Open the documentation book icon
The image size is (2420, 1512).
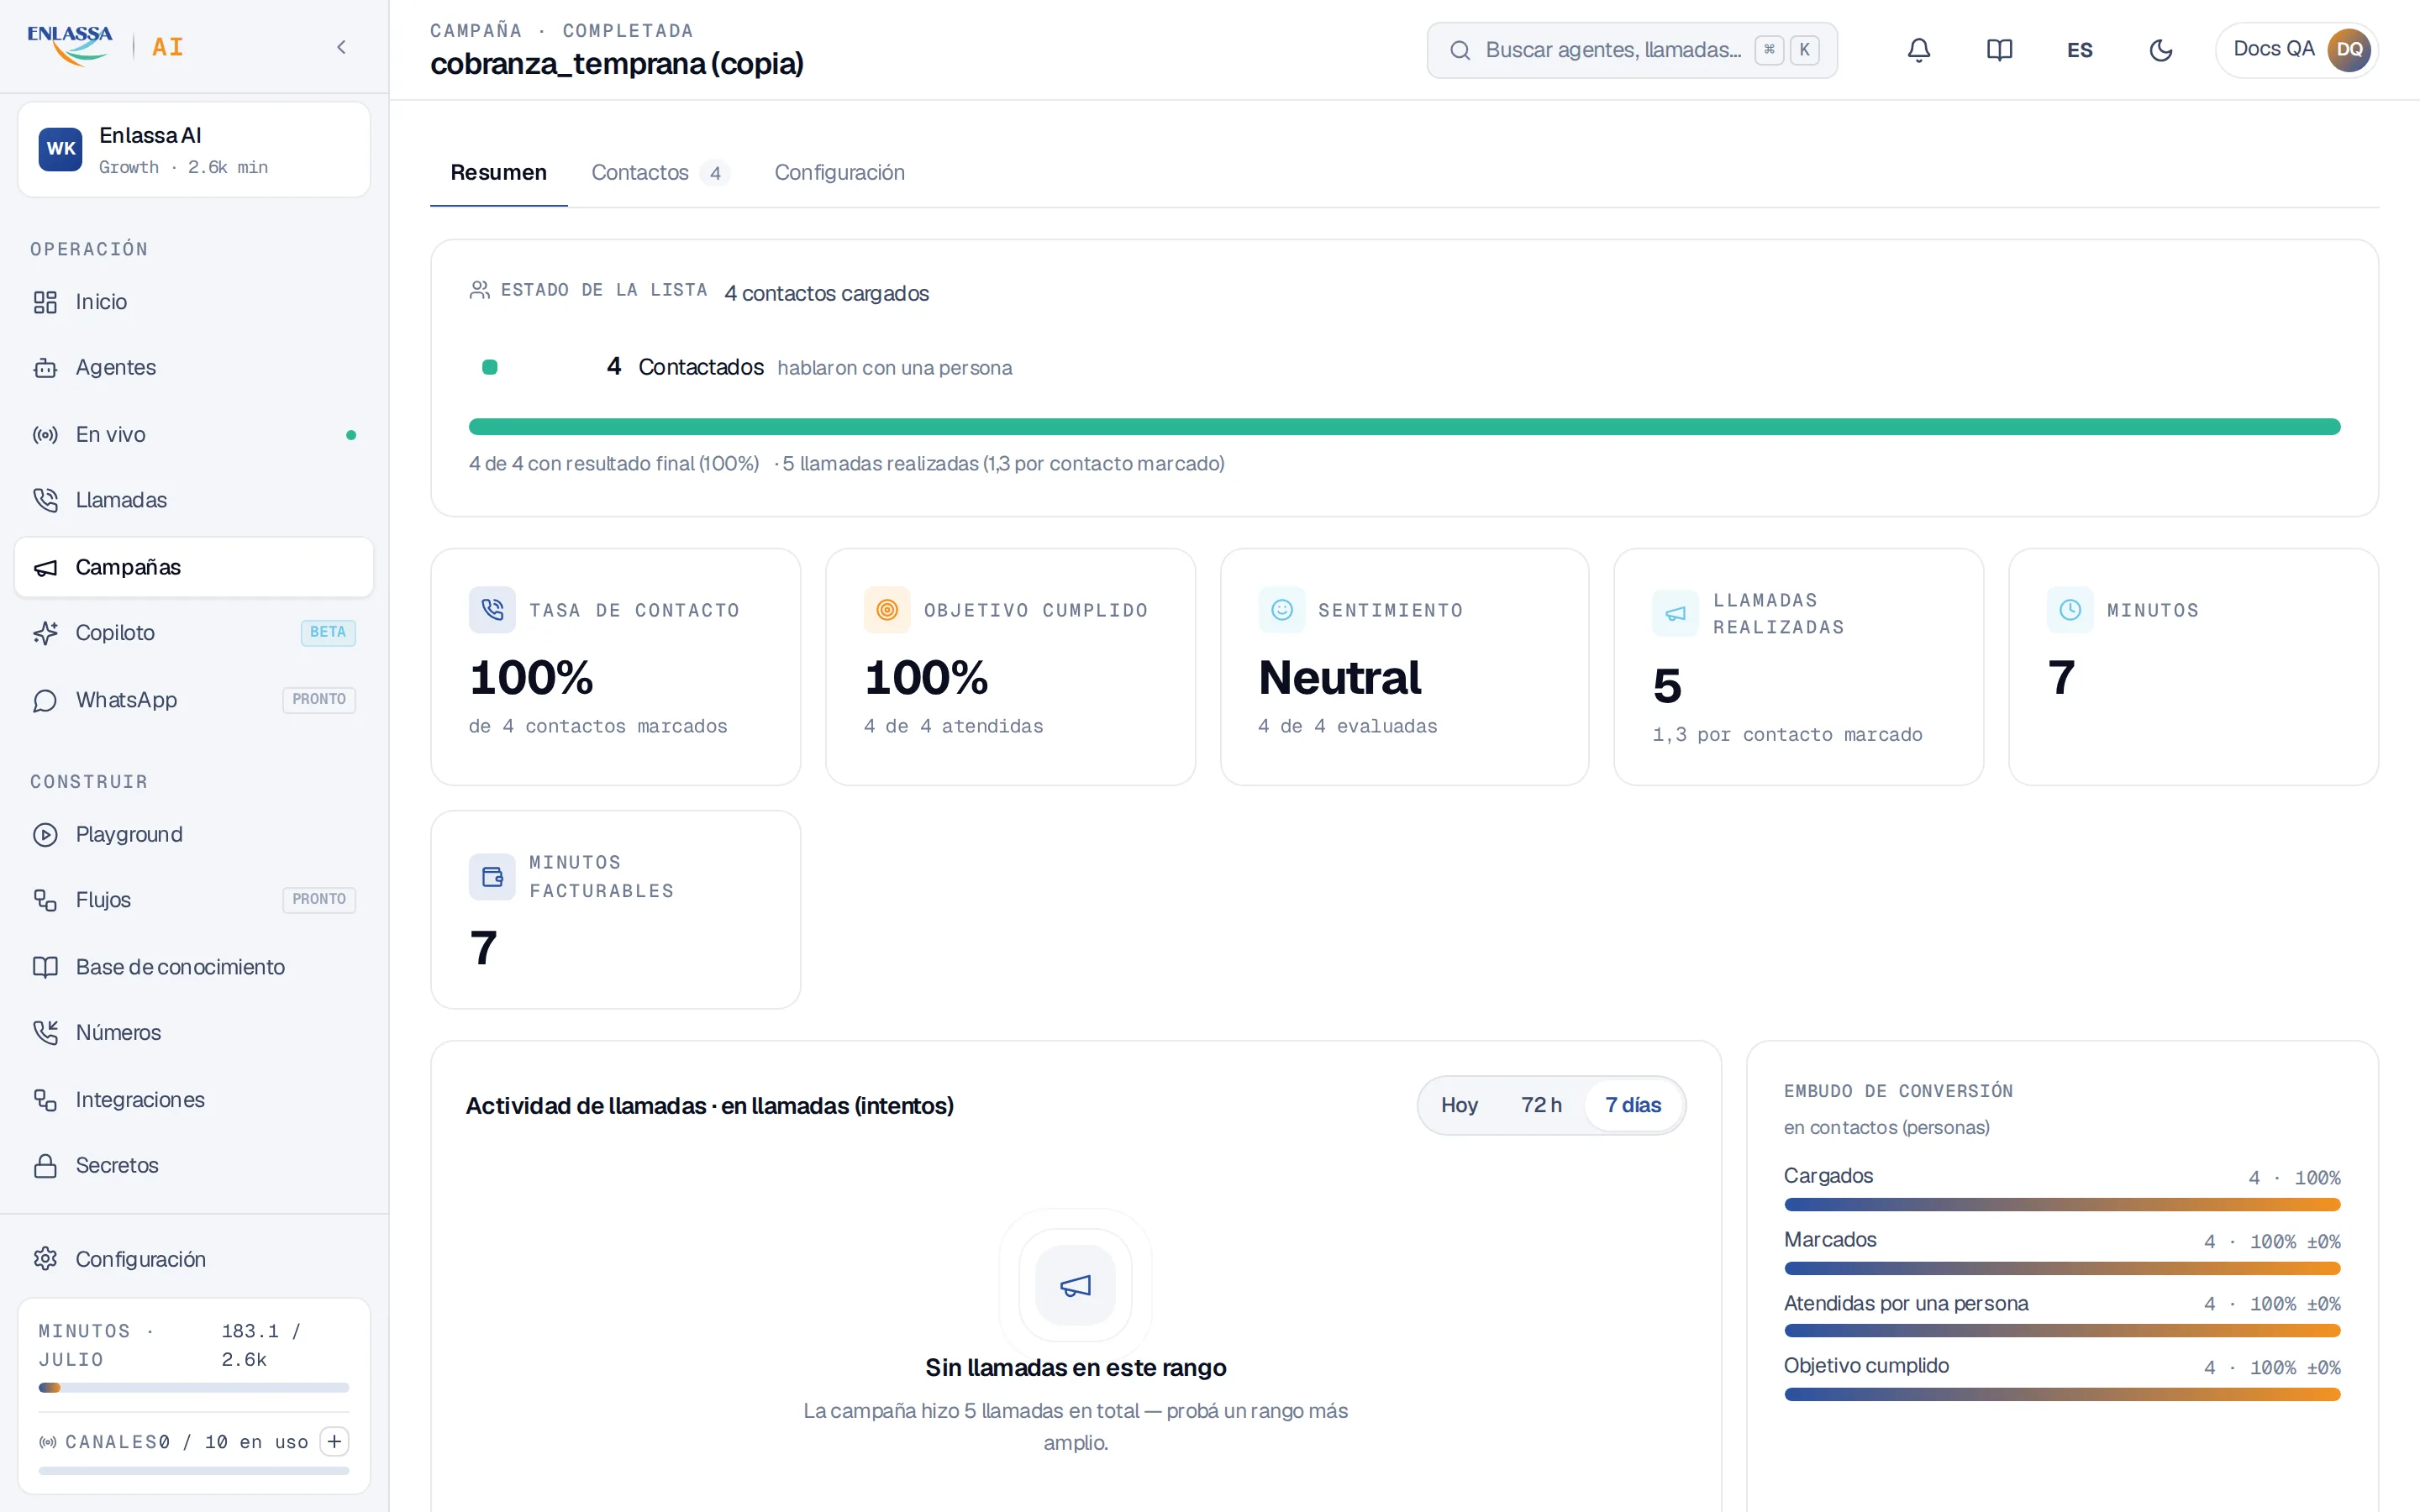click(x=1999, y=50)
